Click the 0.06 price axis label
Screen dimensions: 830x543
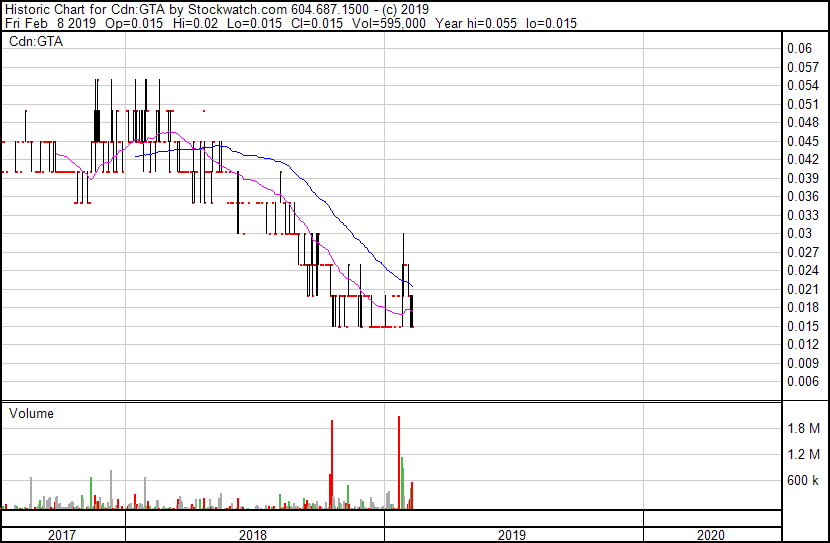click(x=799, y=48)
